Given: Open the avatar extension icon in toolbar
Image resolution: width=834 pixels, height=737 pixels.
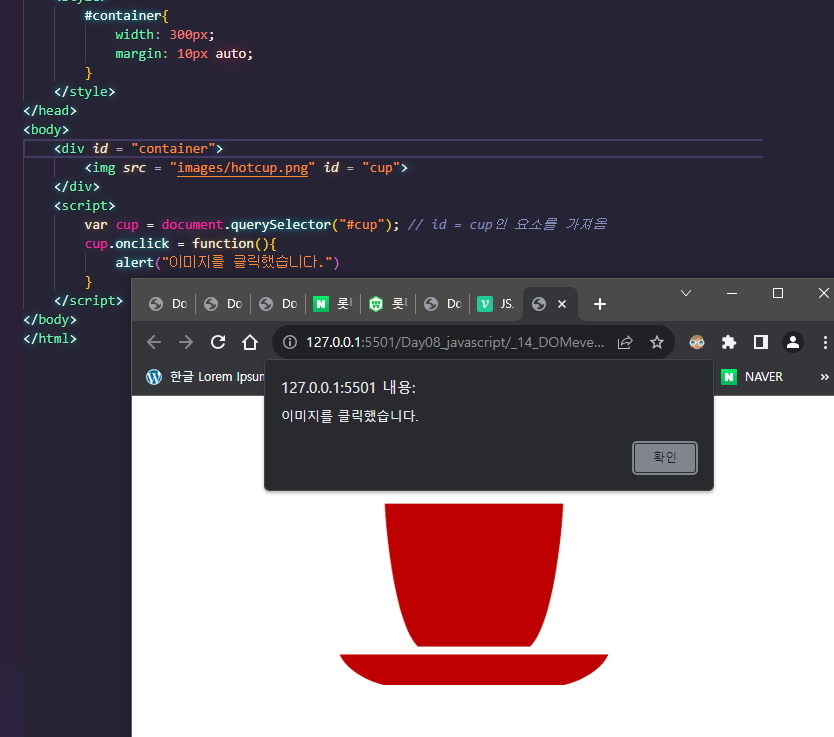Looking at the screenshot, I should click(x=697, y=342).
